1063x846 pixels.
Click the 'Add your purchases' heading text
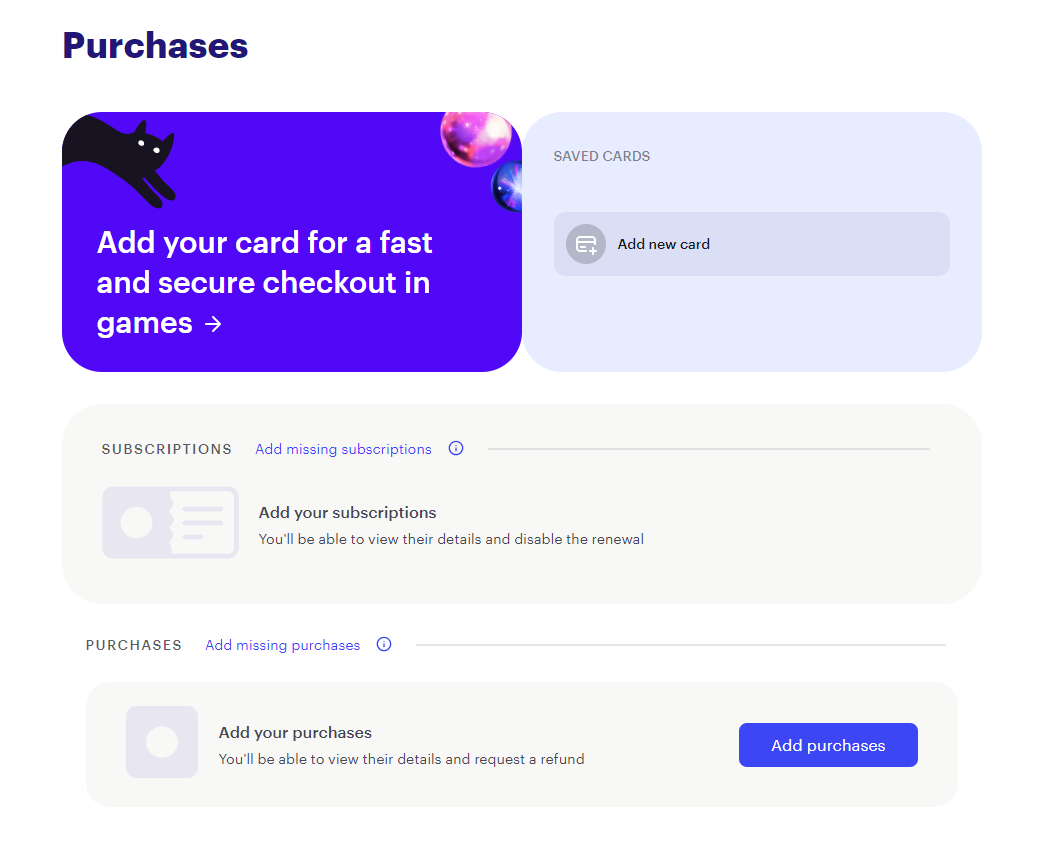pyautogui.click(x=295, y=732)
